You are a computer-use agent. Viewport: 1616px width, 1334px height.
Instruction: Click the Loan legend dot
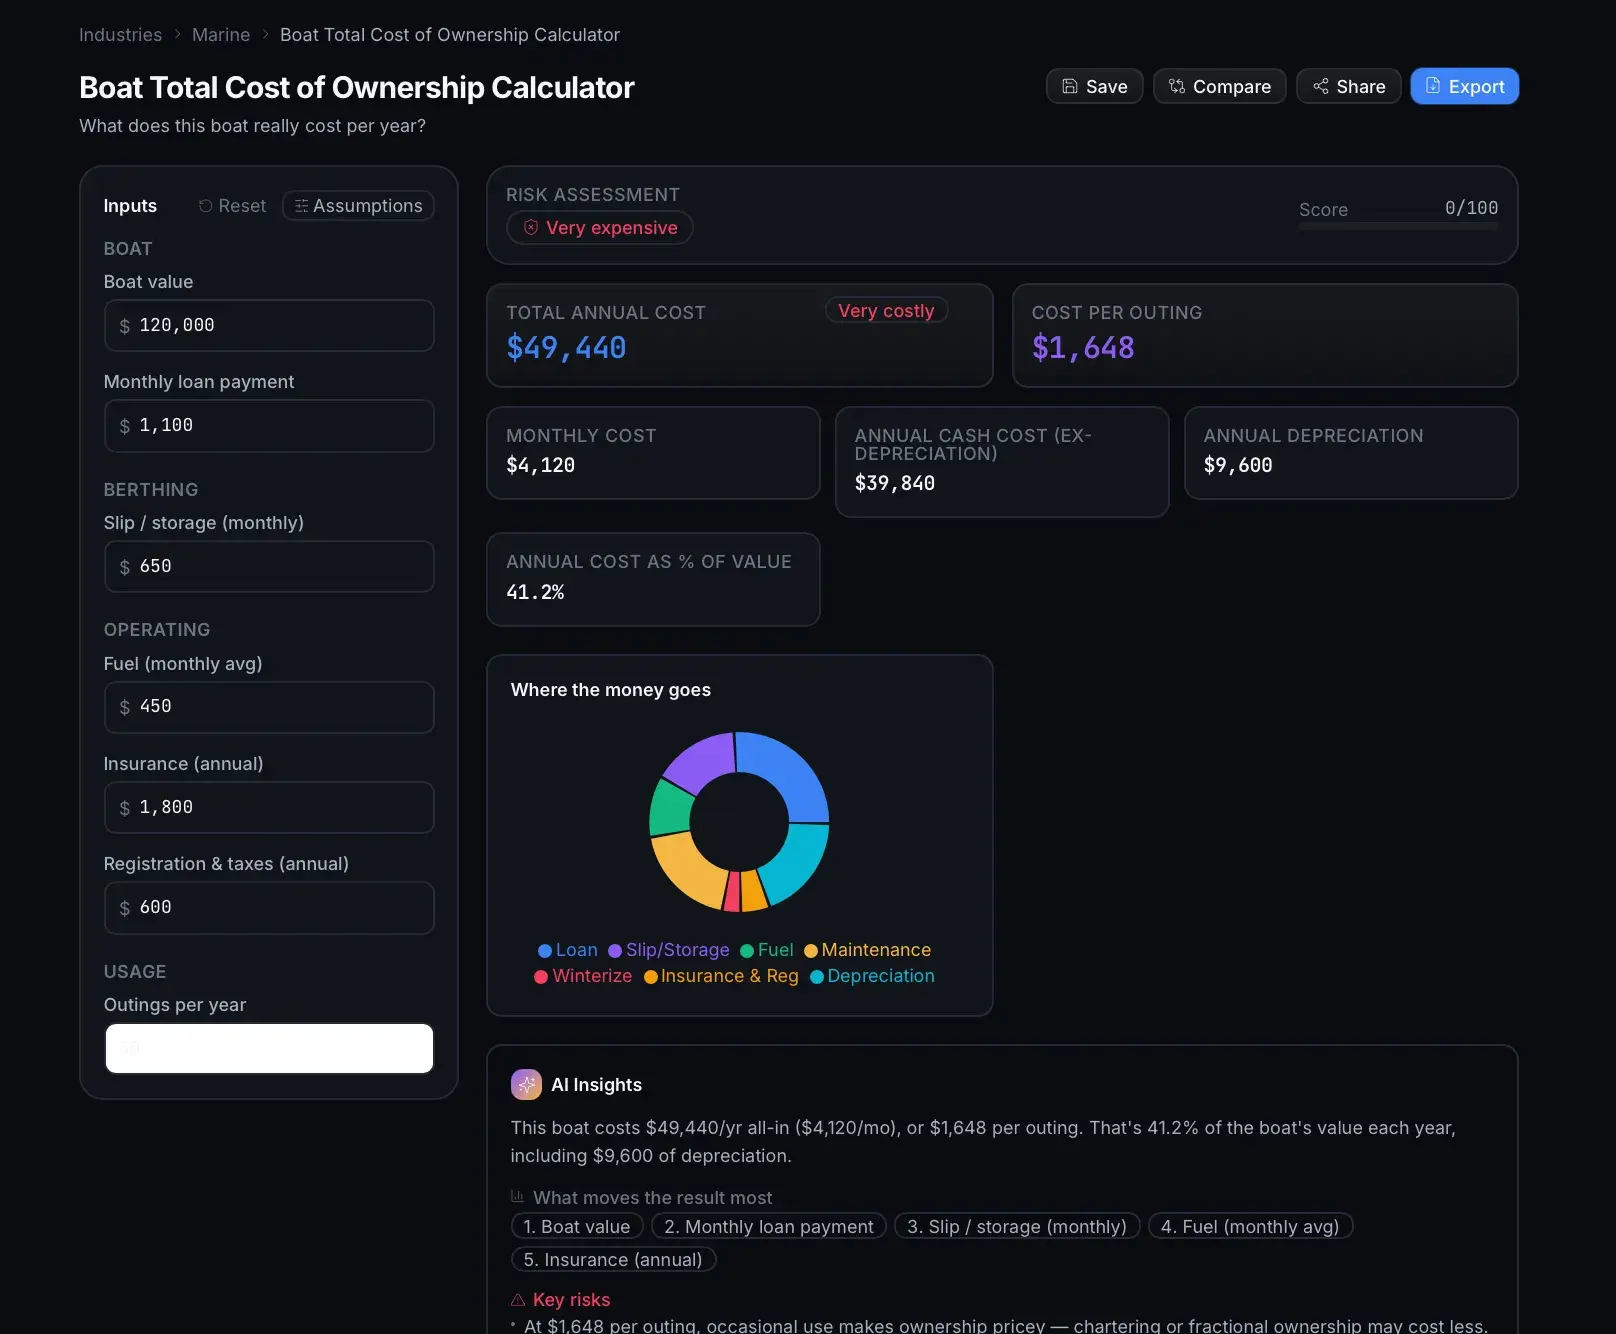pos(545,951)
